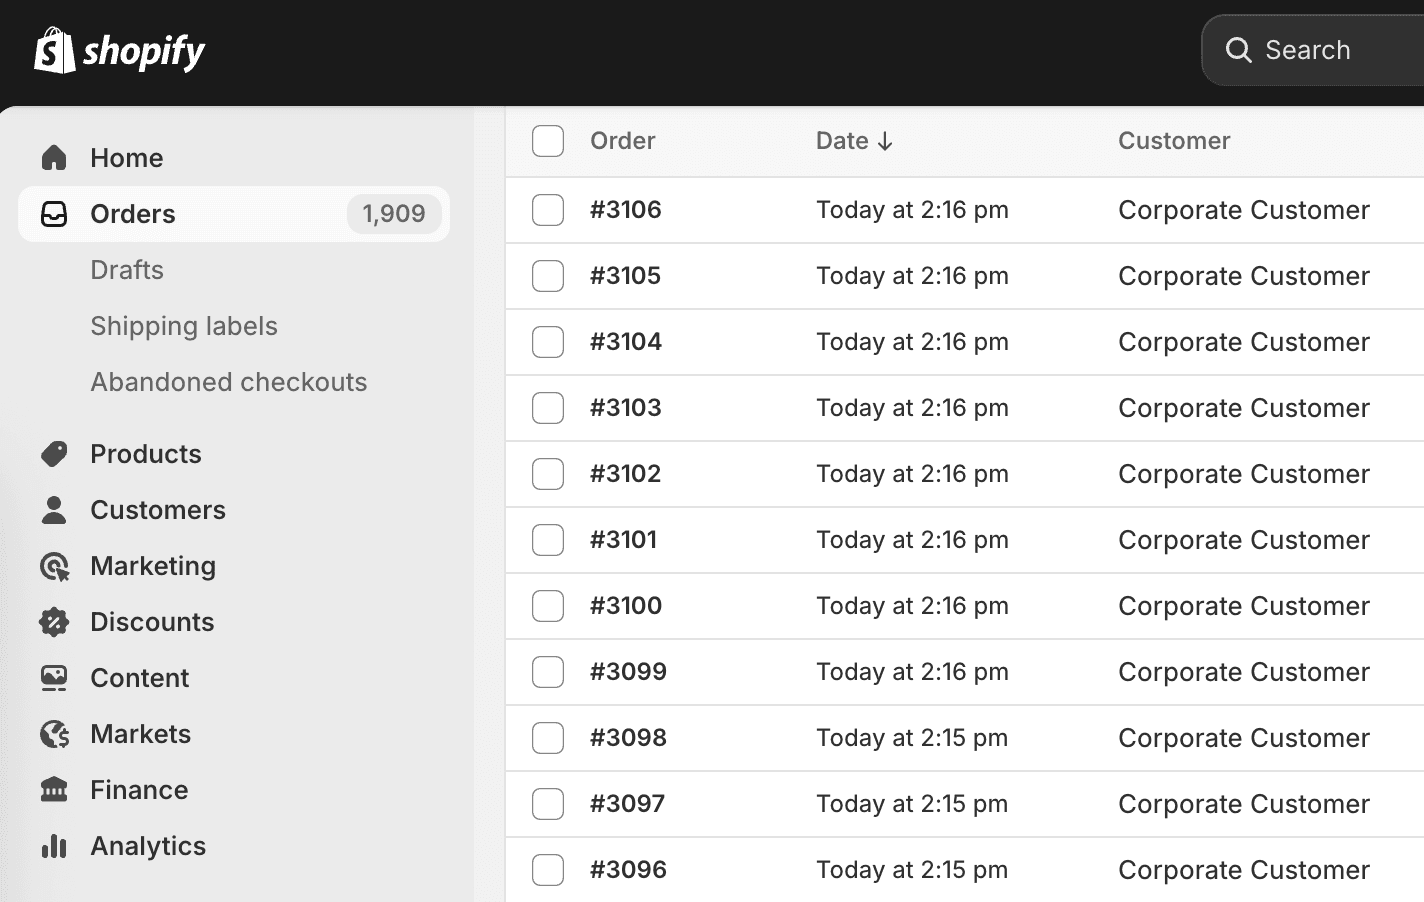Click the Analytics bar chart icon
The width and height of the screenshot is (1424, 902).
click(x=54, y=846)
